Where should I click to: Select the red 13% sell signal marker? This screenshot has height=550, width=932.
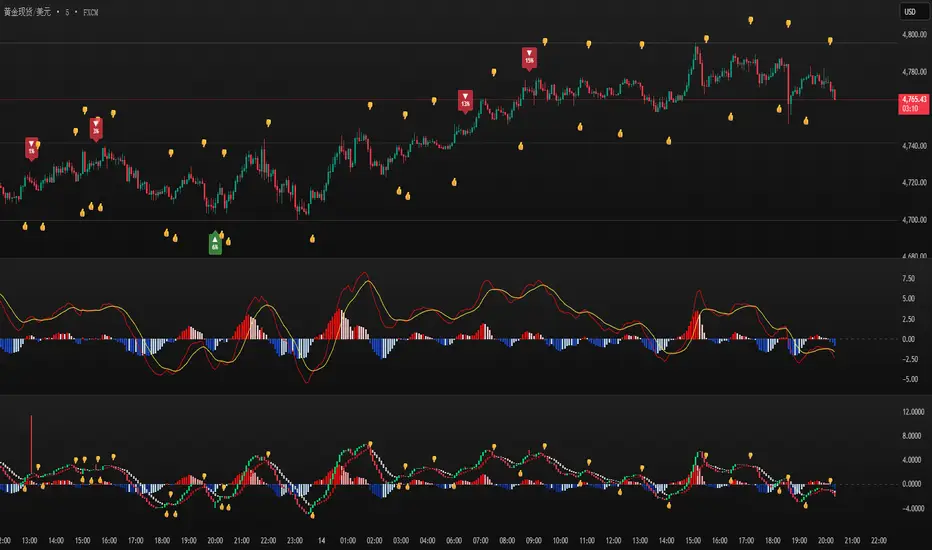click(x=465, y=101)
